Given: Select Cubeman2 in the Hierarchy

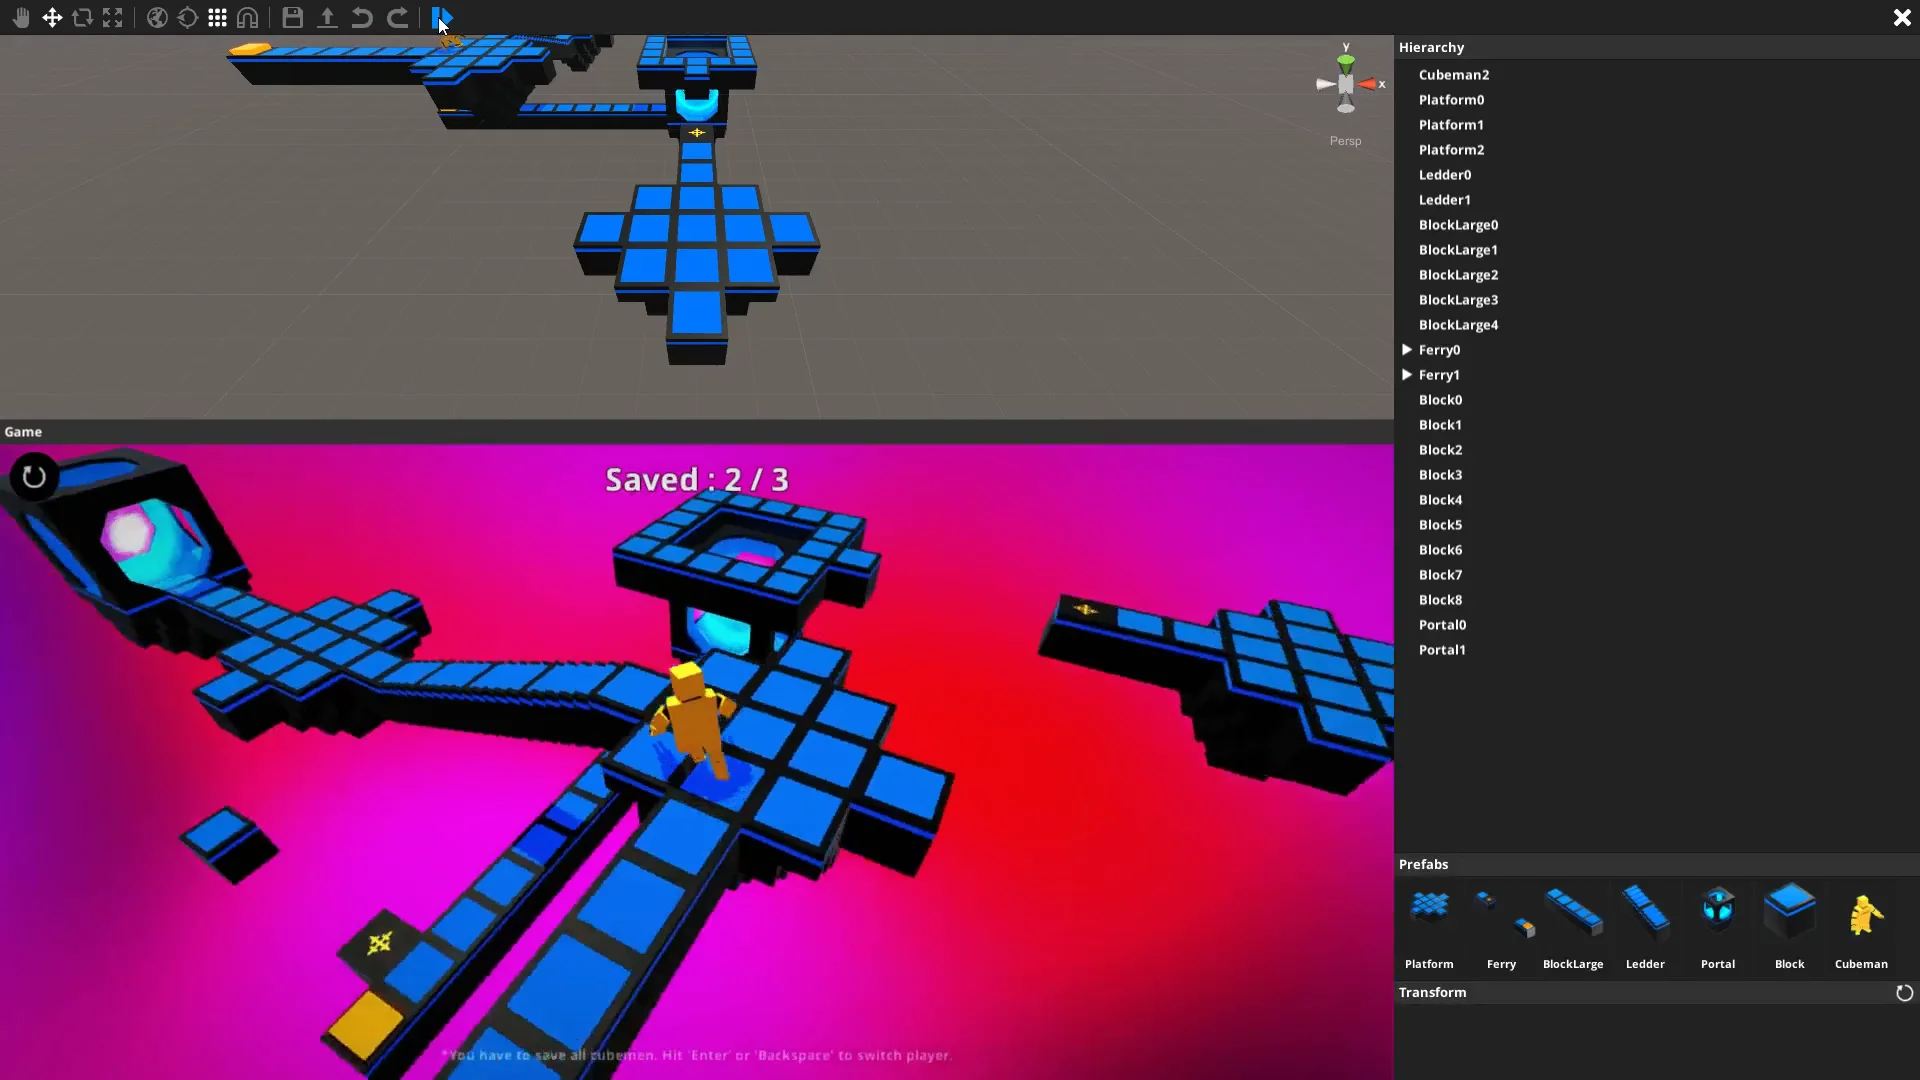Looking at the screenshot, I should (1453, 74).
